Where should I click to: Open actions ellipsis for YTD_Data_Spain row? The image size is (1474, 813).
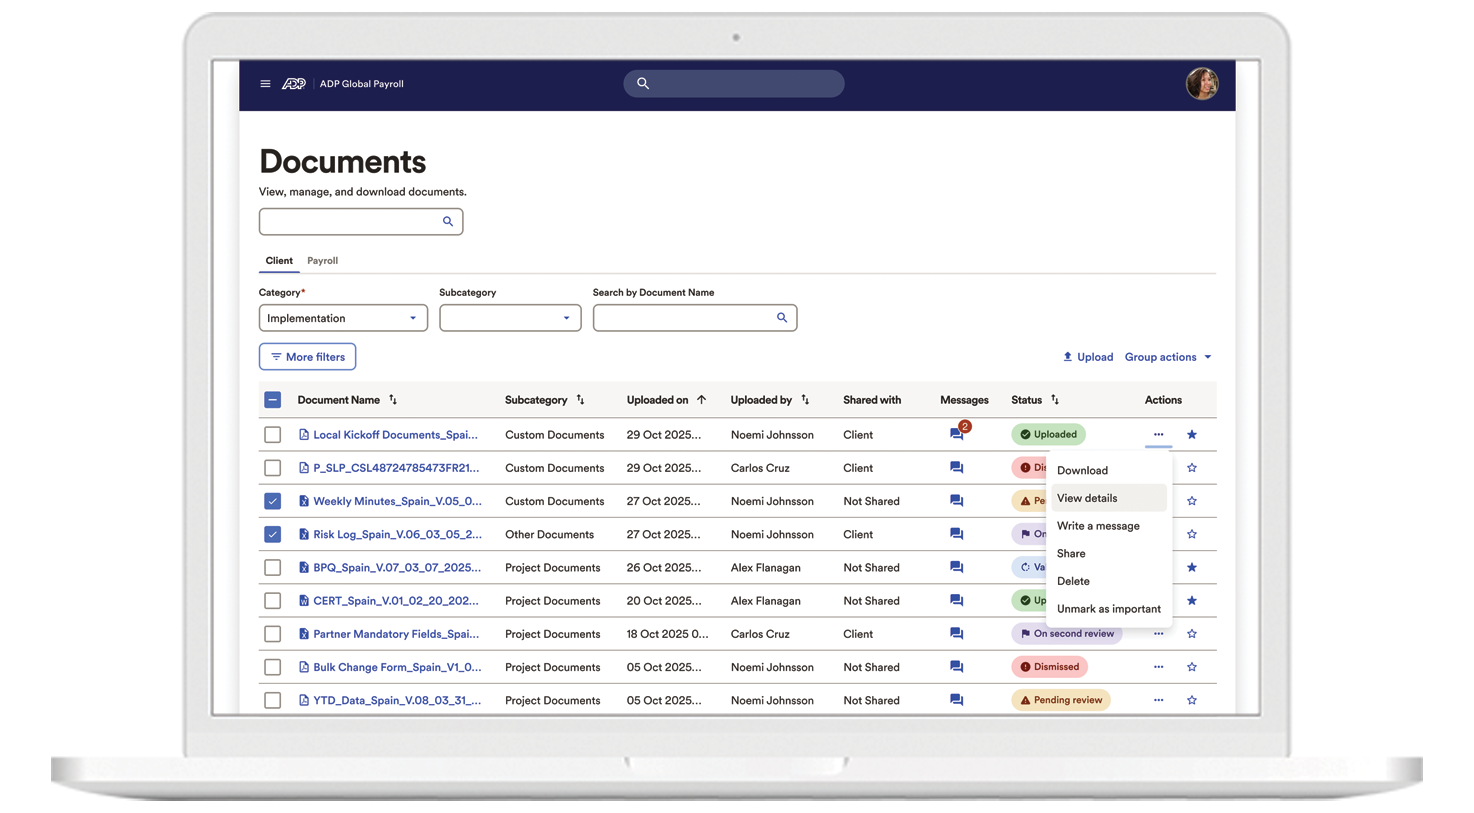(x=1158, y=700)
